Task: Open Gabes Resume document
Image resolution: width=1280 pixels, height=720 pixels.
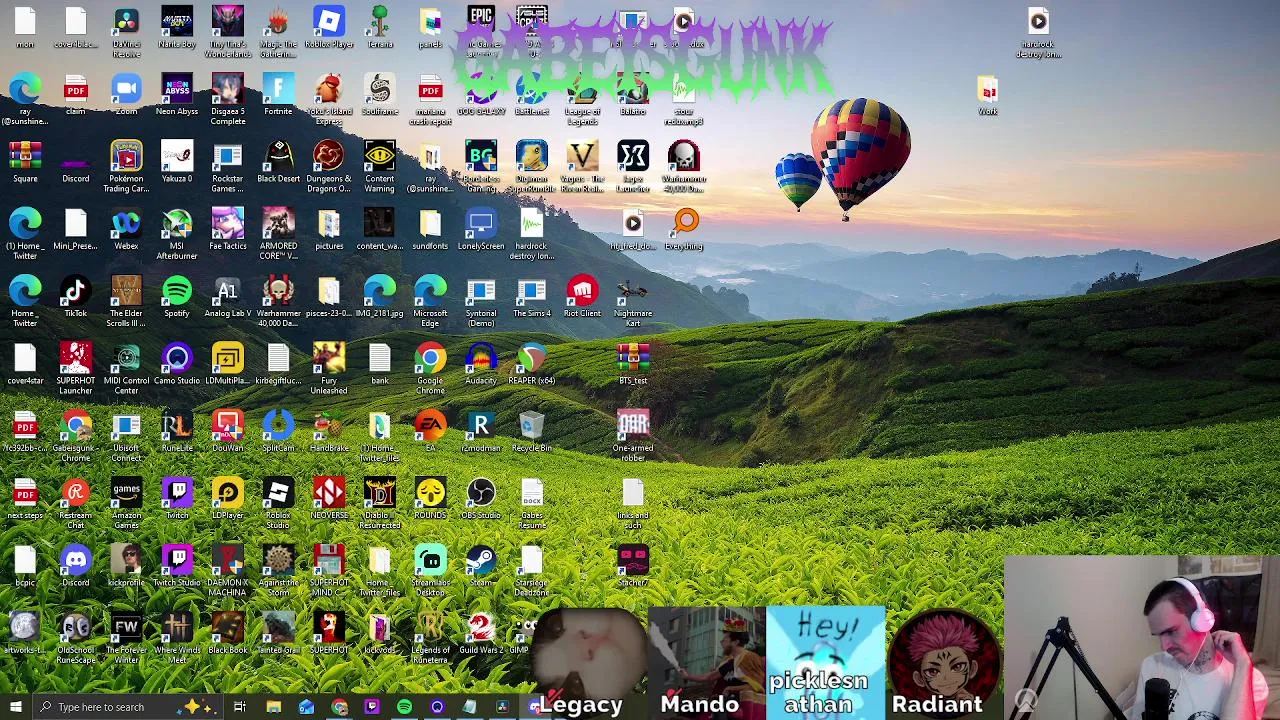Action: tap(532, 503)
